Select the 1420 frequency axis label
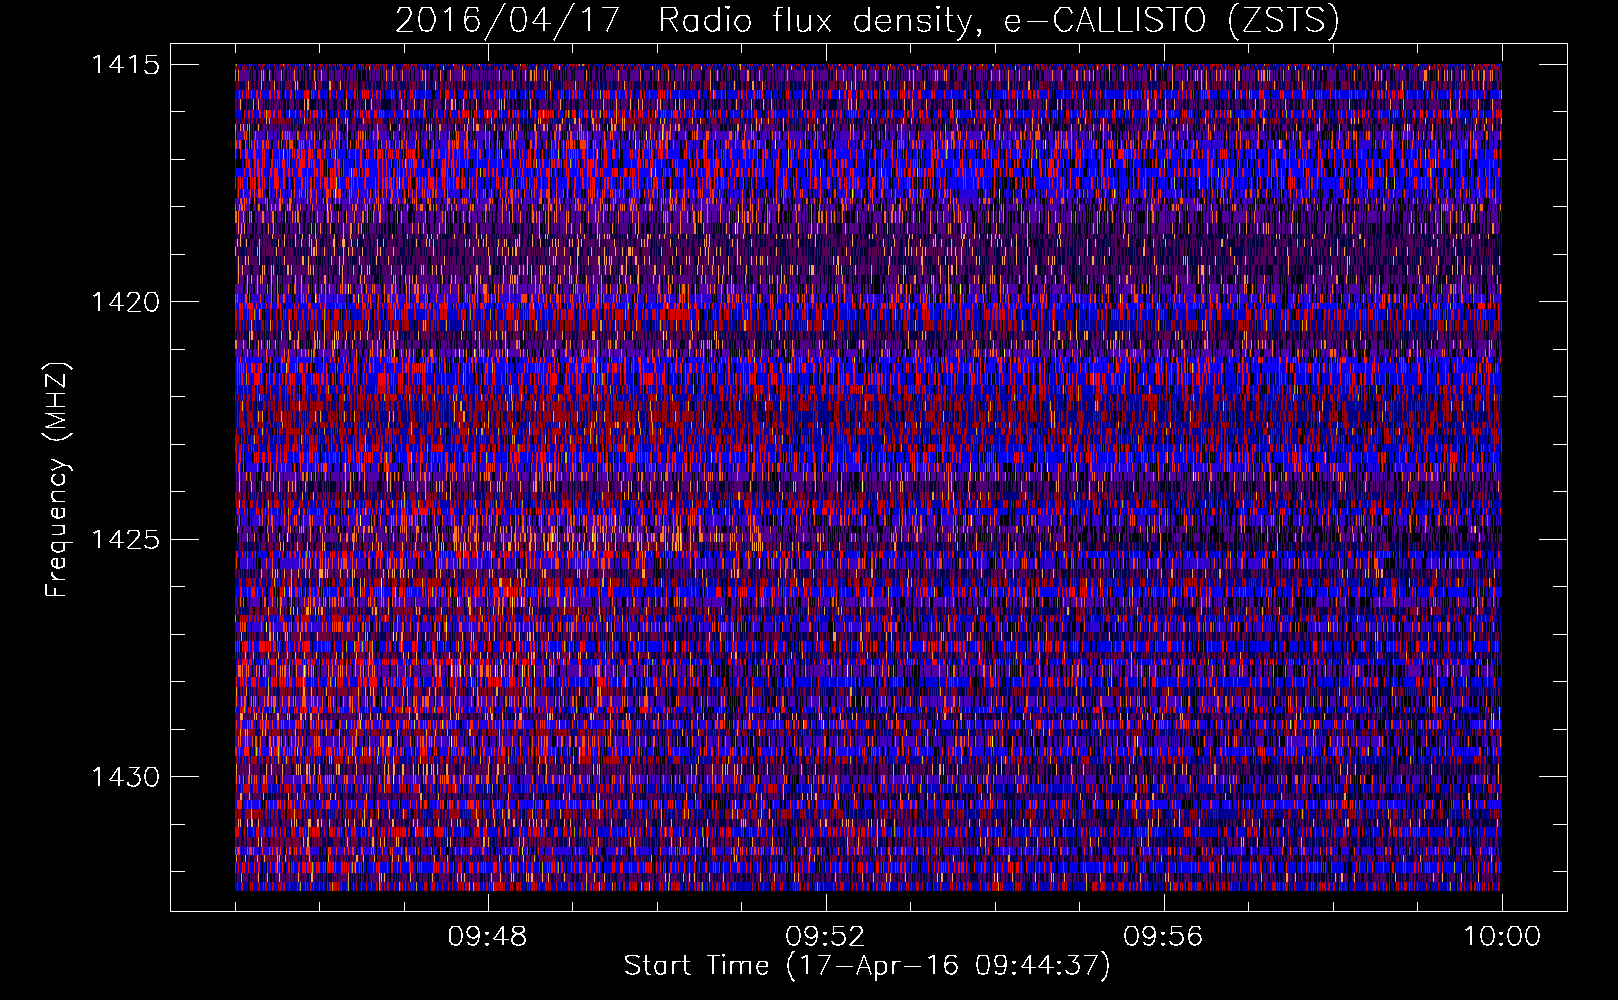 [125, 302]
